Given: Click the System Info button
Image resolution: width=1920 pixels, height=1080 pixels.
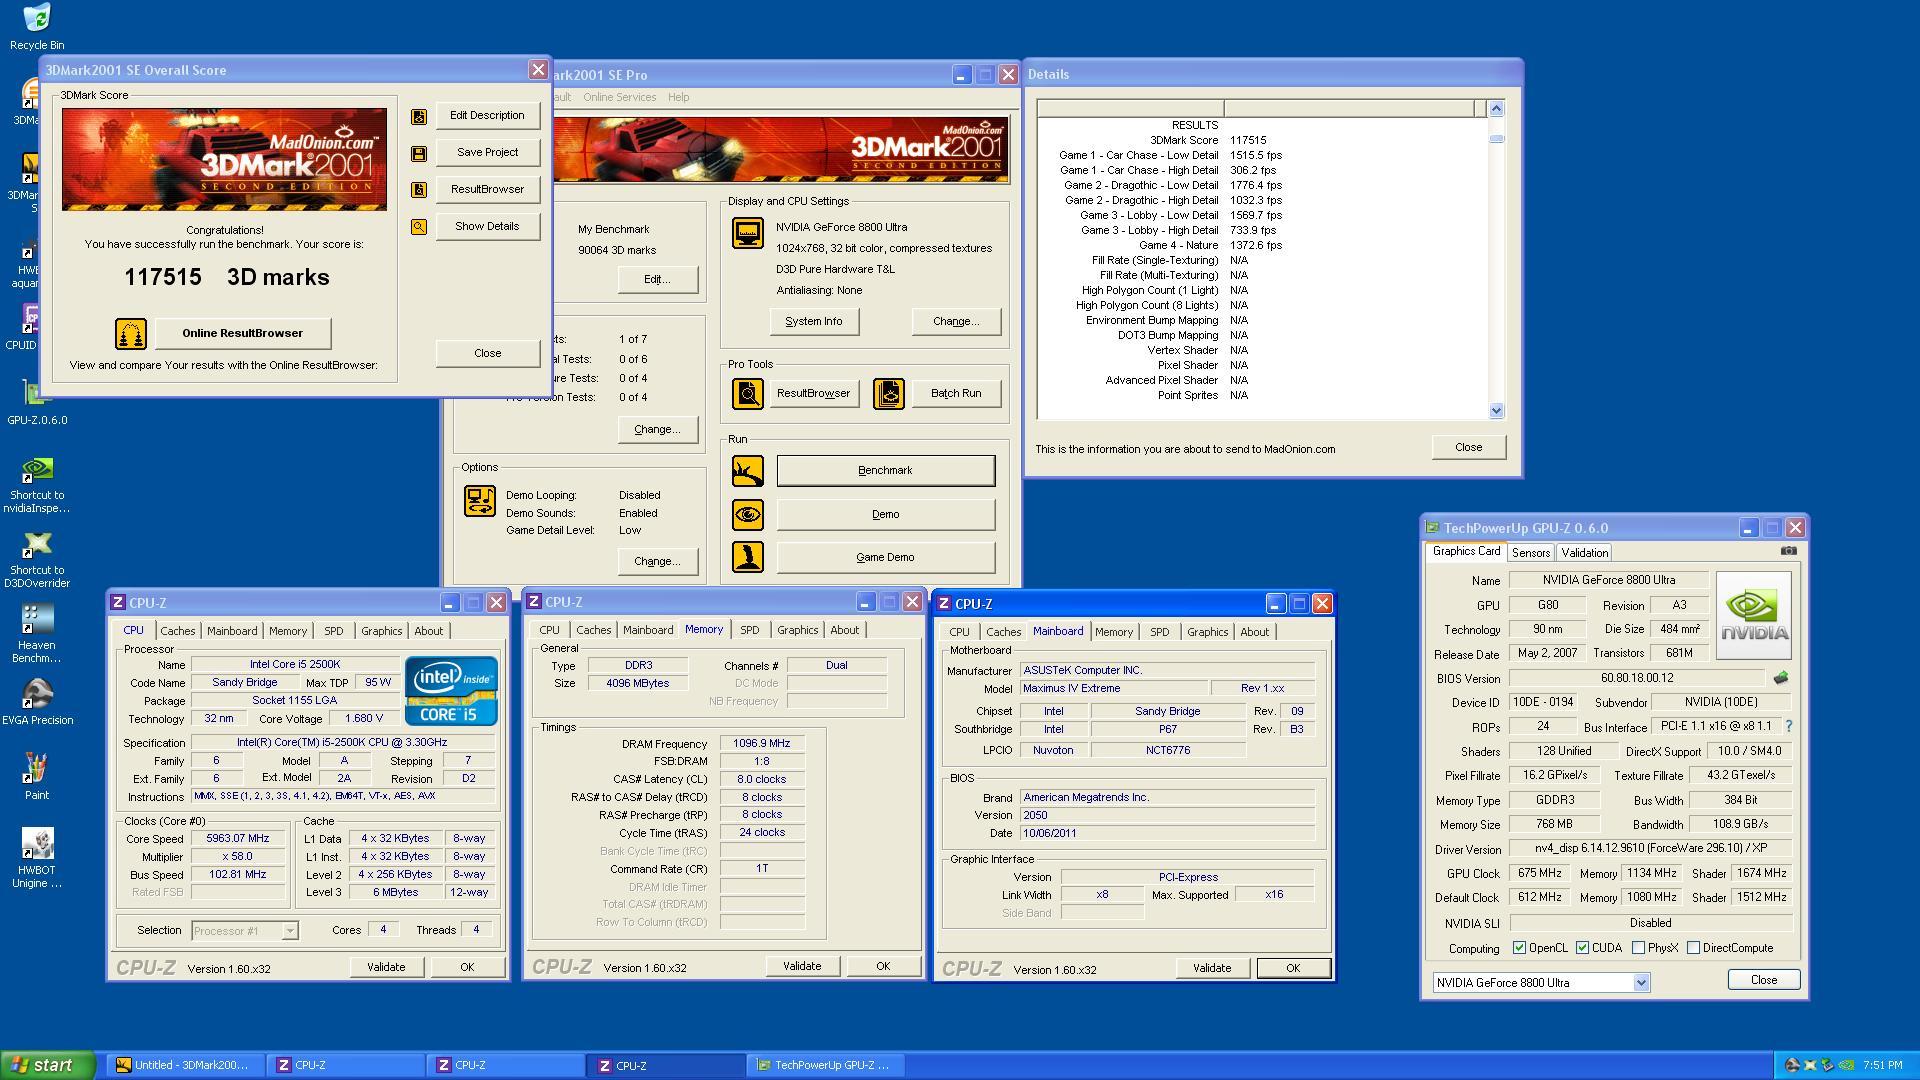Looking at the screenshot, I should click(813, 321).
